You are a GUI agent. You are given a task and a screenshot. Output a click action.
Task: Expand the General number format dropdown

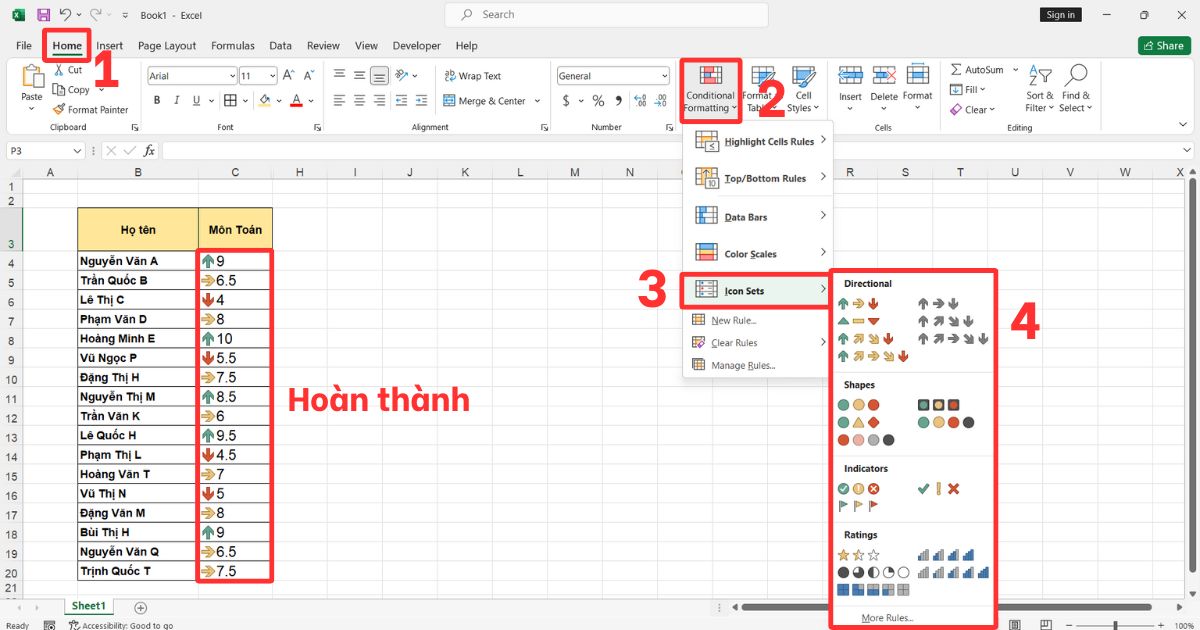[664, 76]
